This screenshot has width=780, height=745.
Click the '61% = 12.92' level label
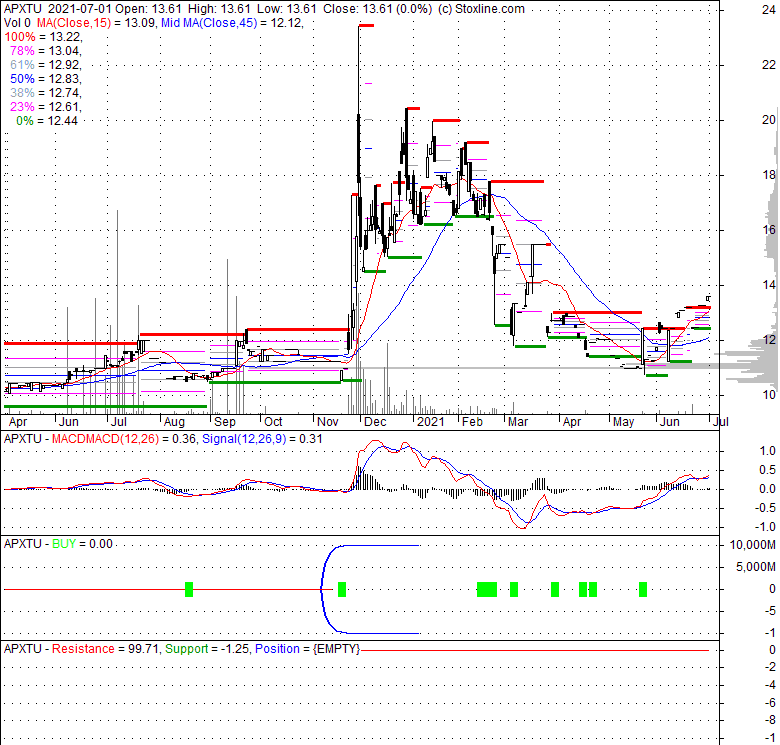click(46, 65)
